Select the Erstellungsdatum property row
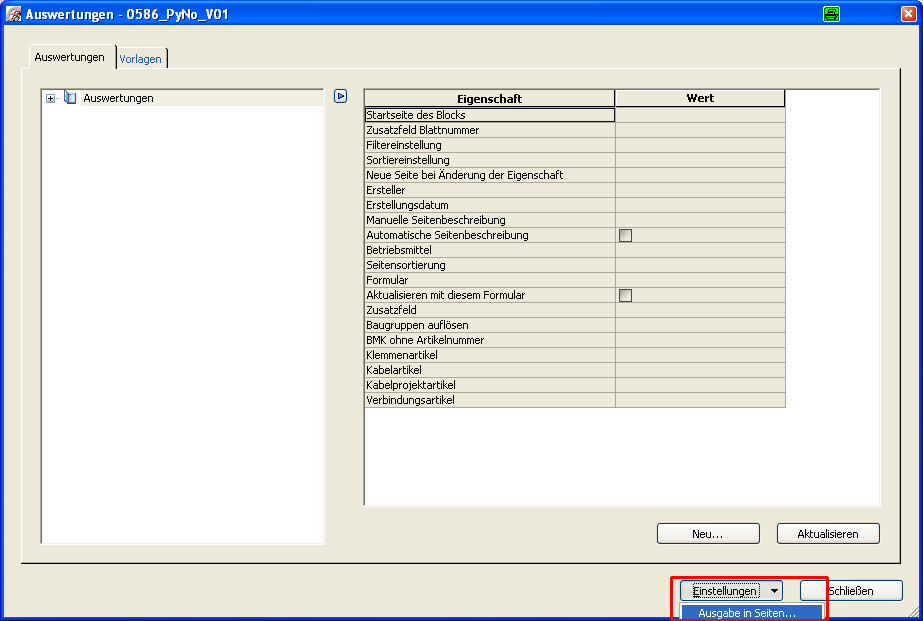The width and height of the screenshot is (923, 621). coord(490,205)
